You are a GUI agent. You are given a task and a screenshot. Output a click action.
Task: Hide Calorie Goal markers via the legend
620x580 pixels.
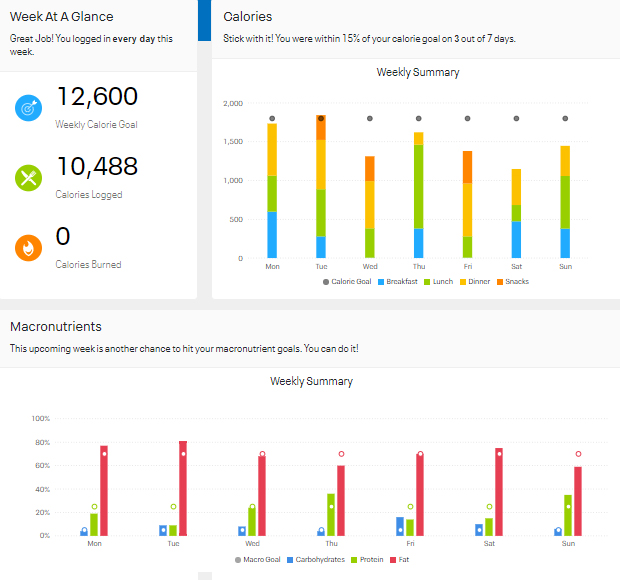pos(349,282)
